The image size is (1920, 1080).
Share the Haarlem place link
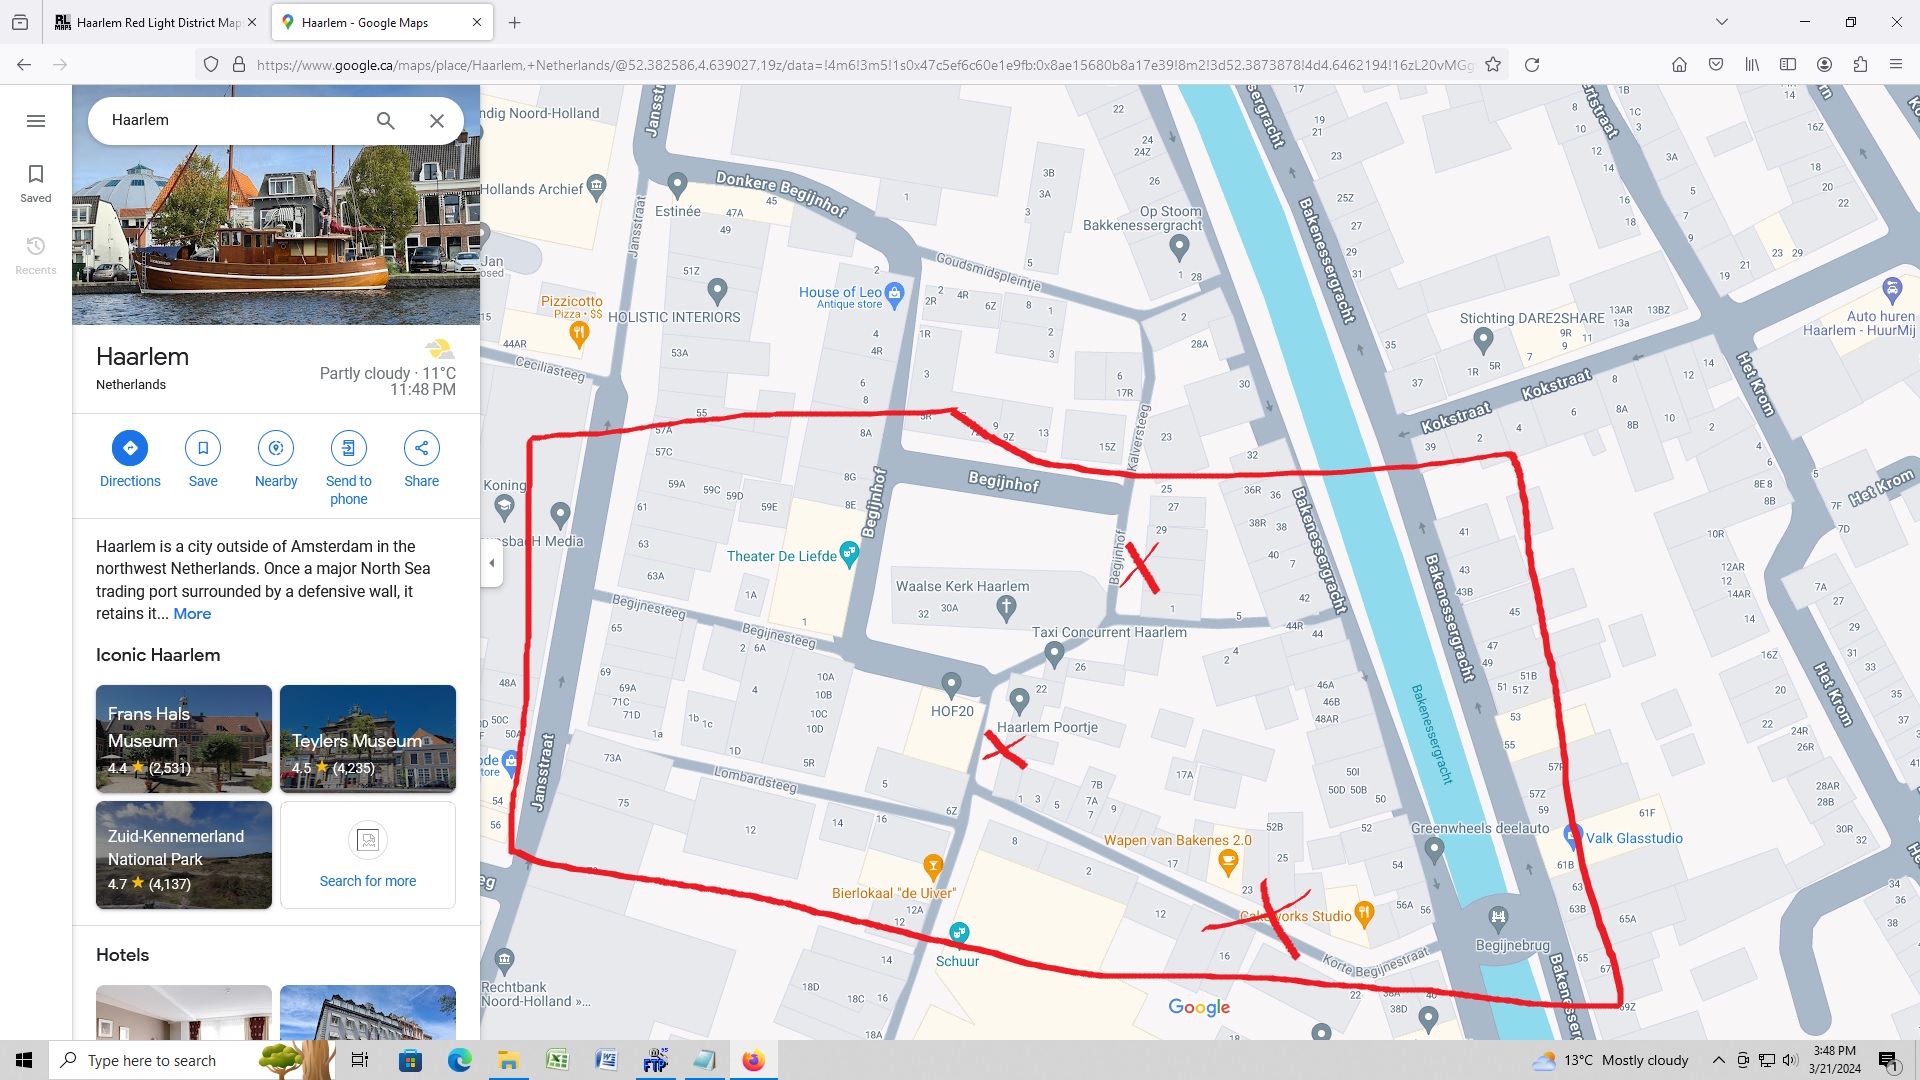click(422, 459)
